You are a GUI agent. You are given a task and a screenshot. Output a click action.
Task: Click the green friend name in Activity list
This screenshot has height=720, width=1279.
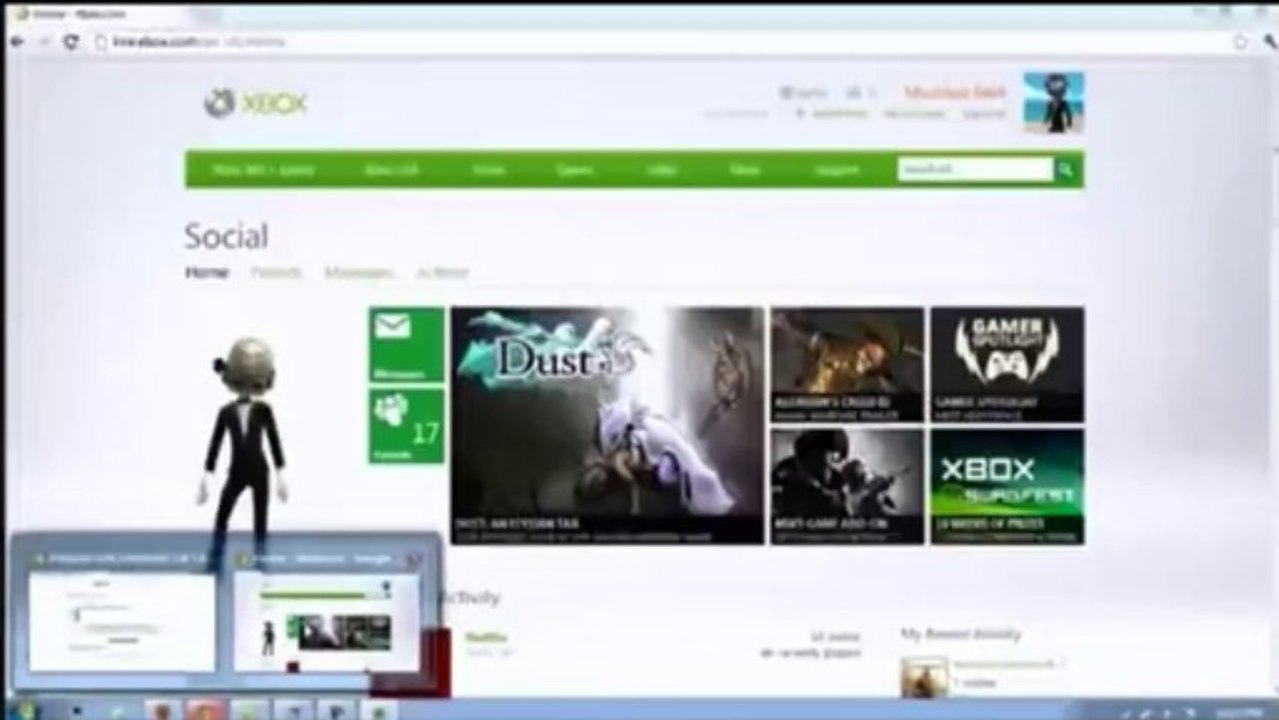pyautogui.click(x=486, y=637)
